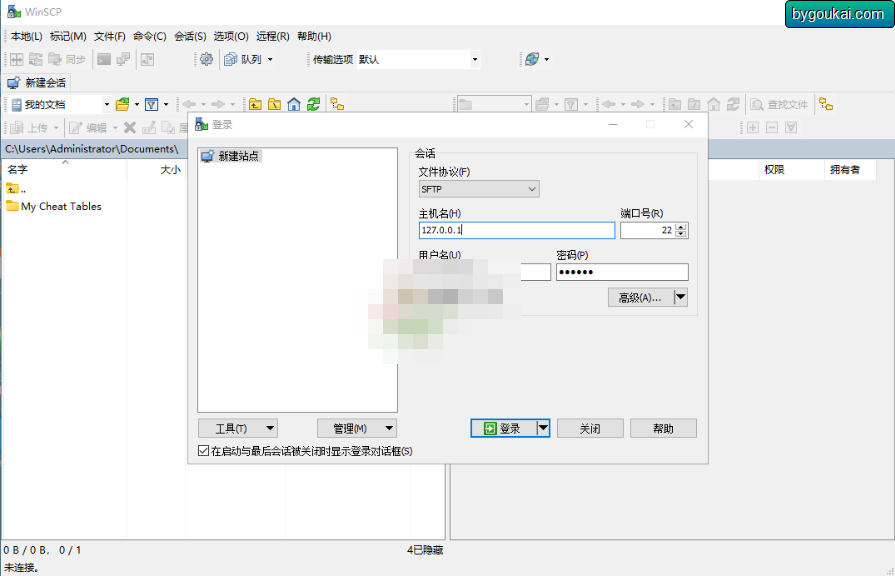Click the 编辑 edit toolbar button
Viewport: 895px width, 576px height.
pyautogui.click(x=92, y=128)
